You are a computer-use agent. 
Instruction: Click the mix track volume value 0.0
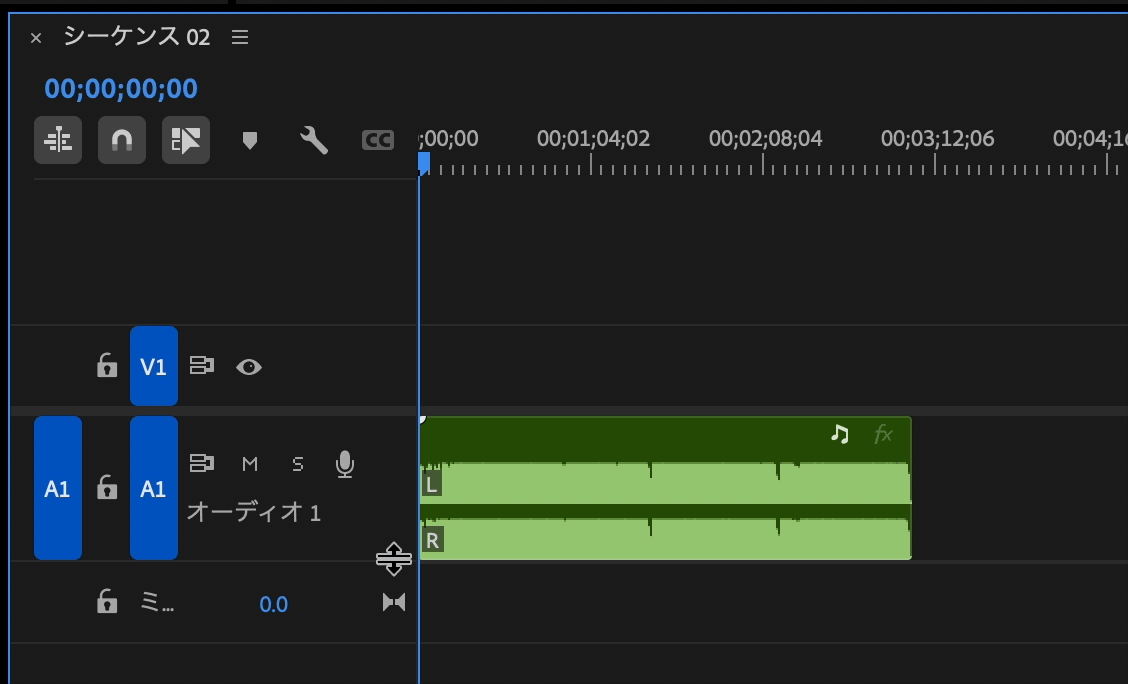(273, 604)
